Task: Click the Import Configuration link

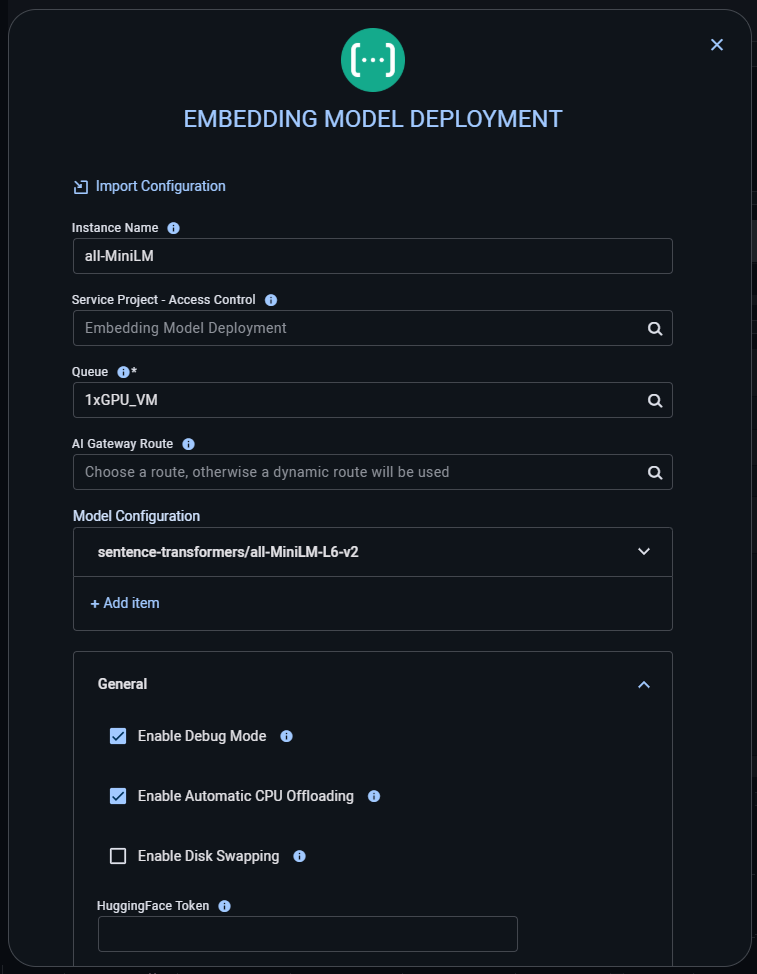Action: tap(160, 186)
